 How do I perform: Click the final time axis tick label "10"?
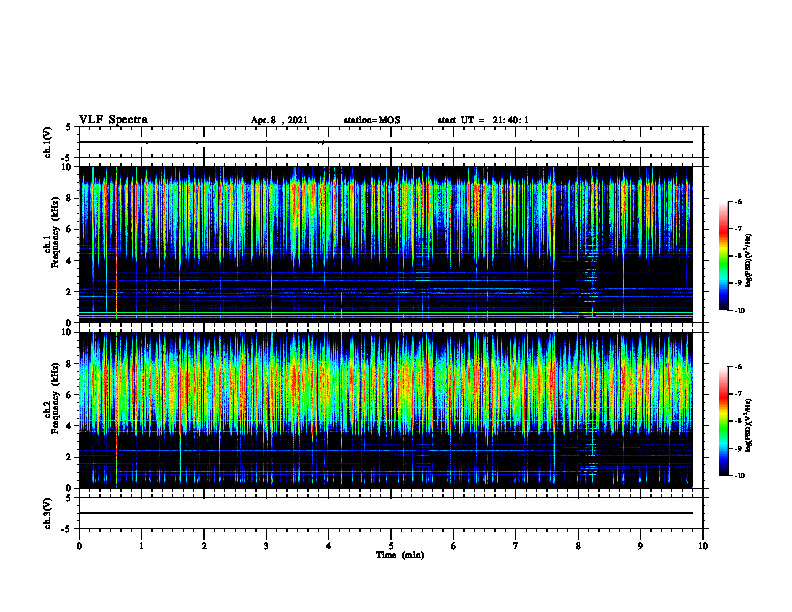click(x=703, y=546)
